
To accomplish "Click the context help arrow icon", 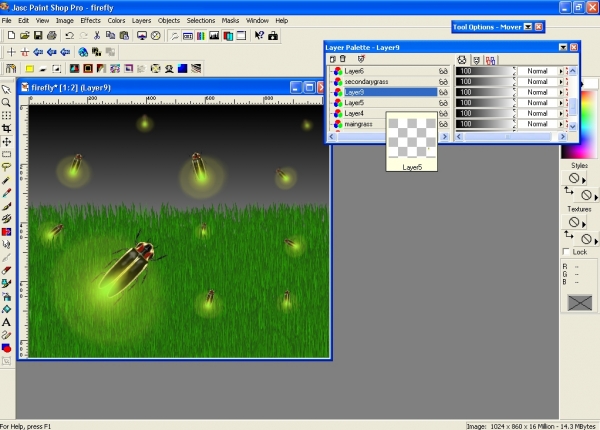I will pos(259,36).
